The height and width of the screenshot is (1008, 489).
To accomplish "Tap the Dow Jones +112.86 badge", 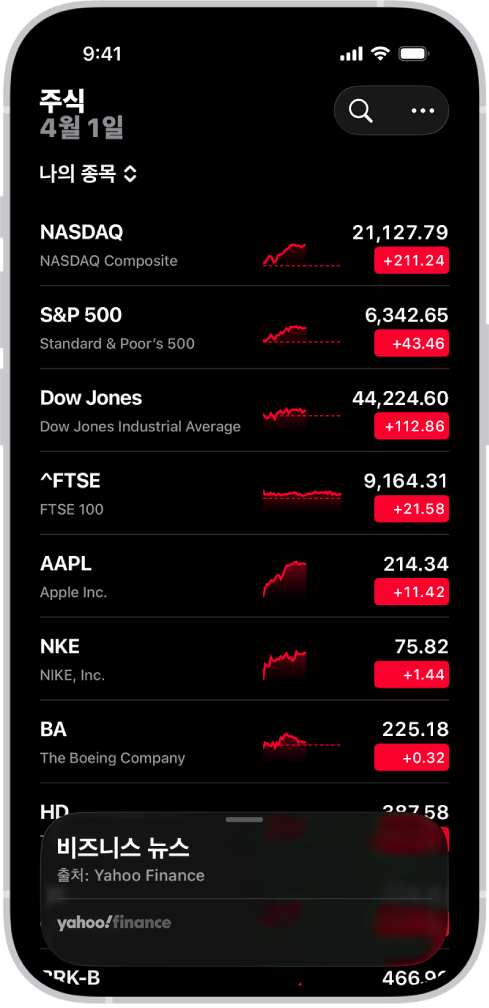I will coord(411,426).
